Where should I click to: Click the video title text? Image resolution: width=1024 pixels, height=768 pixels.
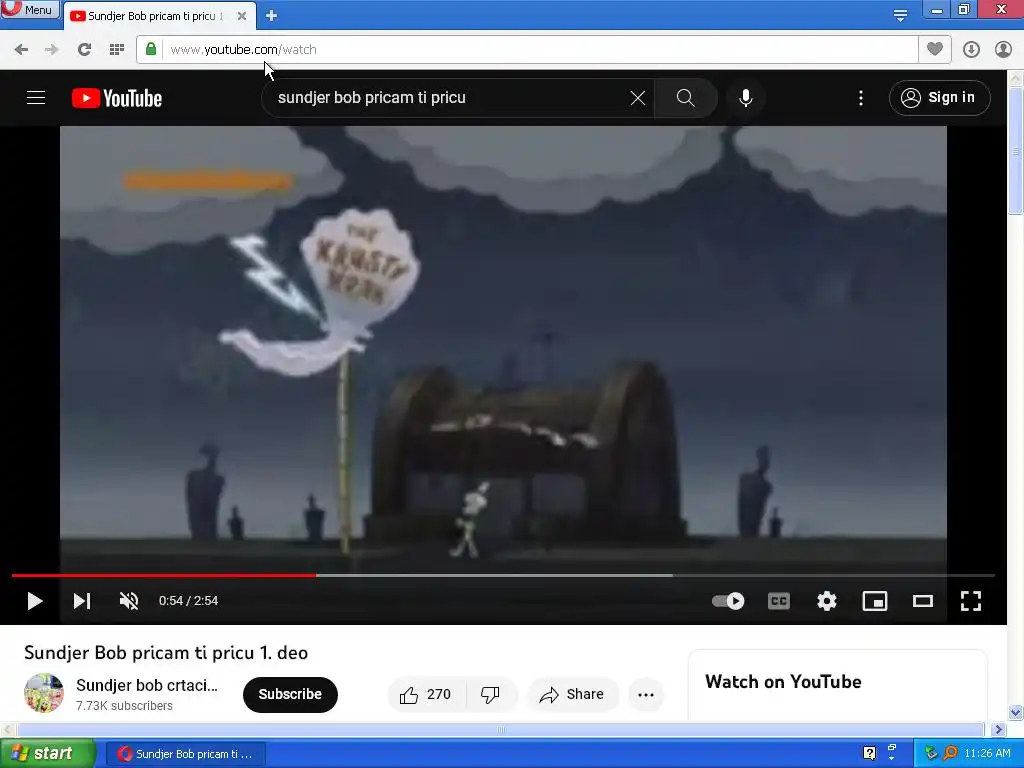(x=166, y=652)
